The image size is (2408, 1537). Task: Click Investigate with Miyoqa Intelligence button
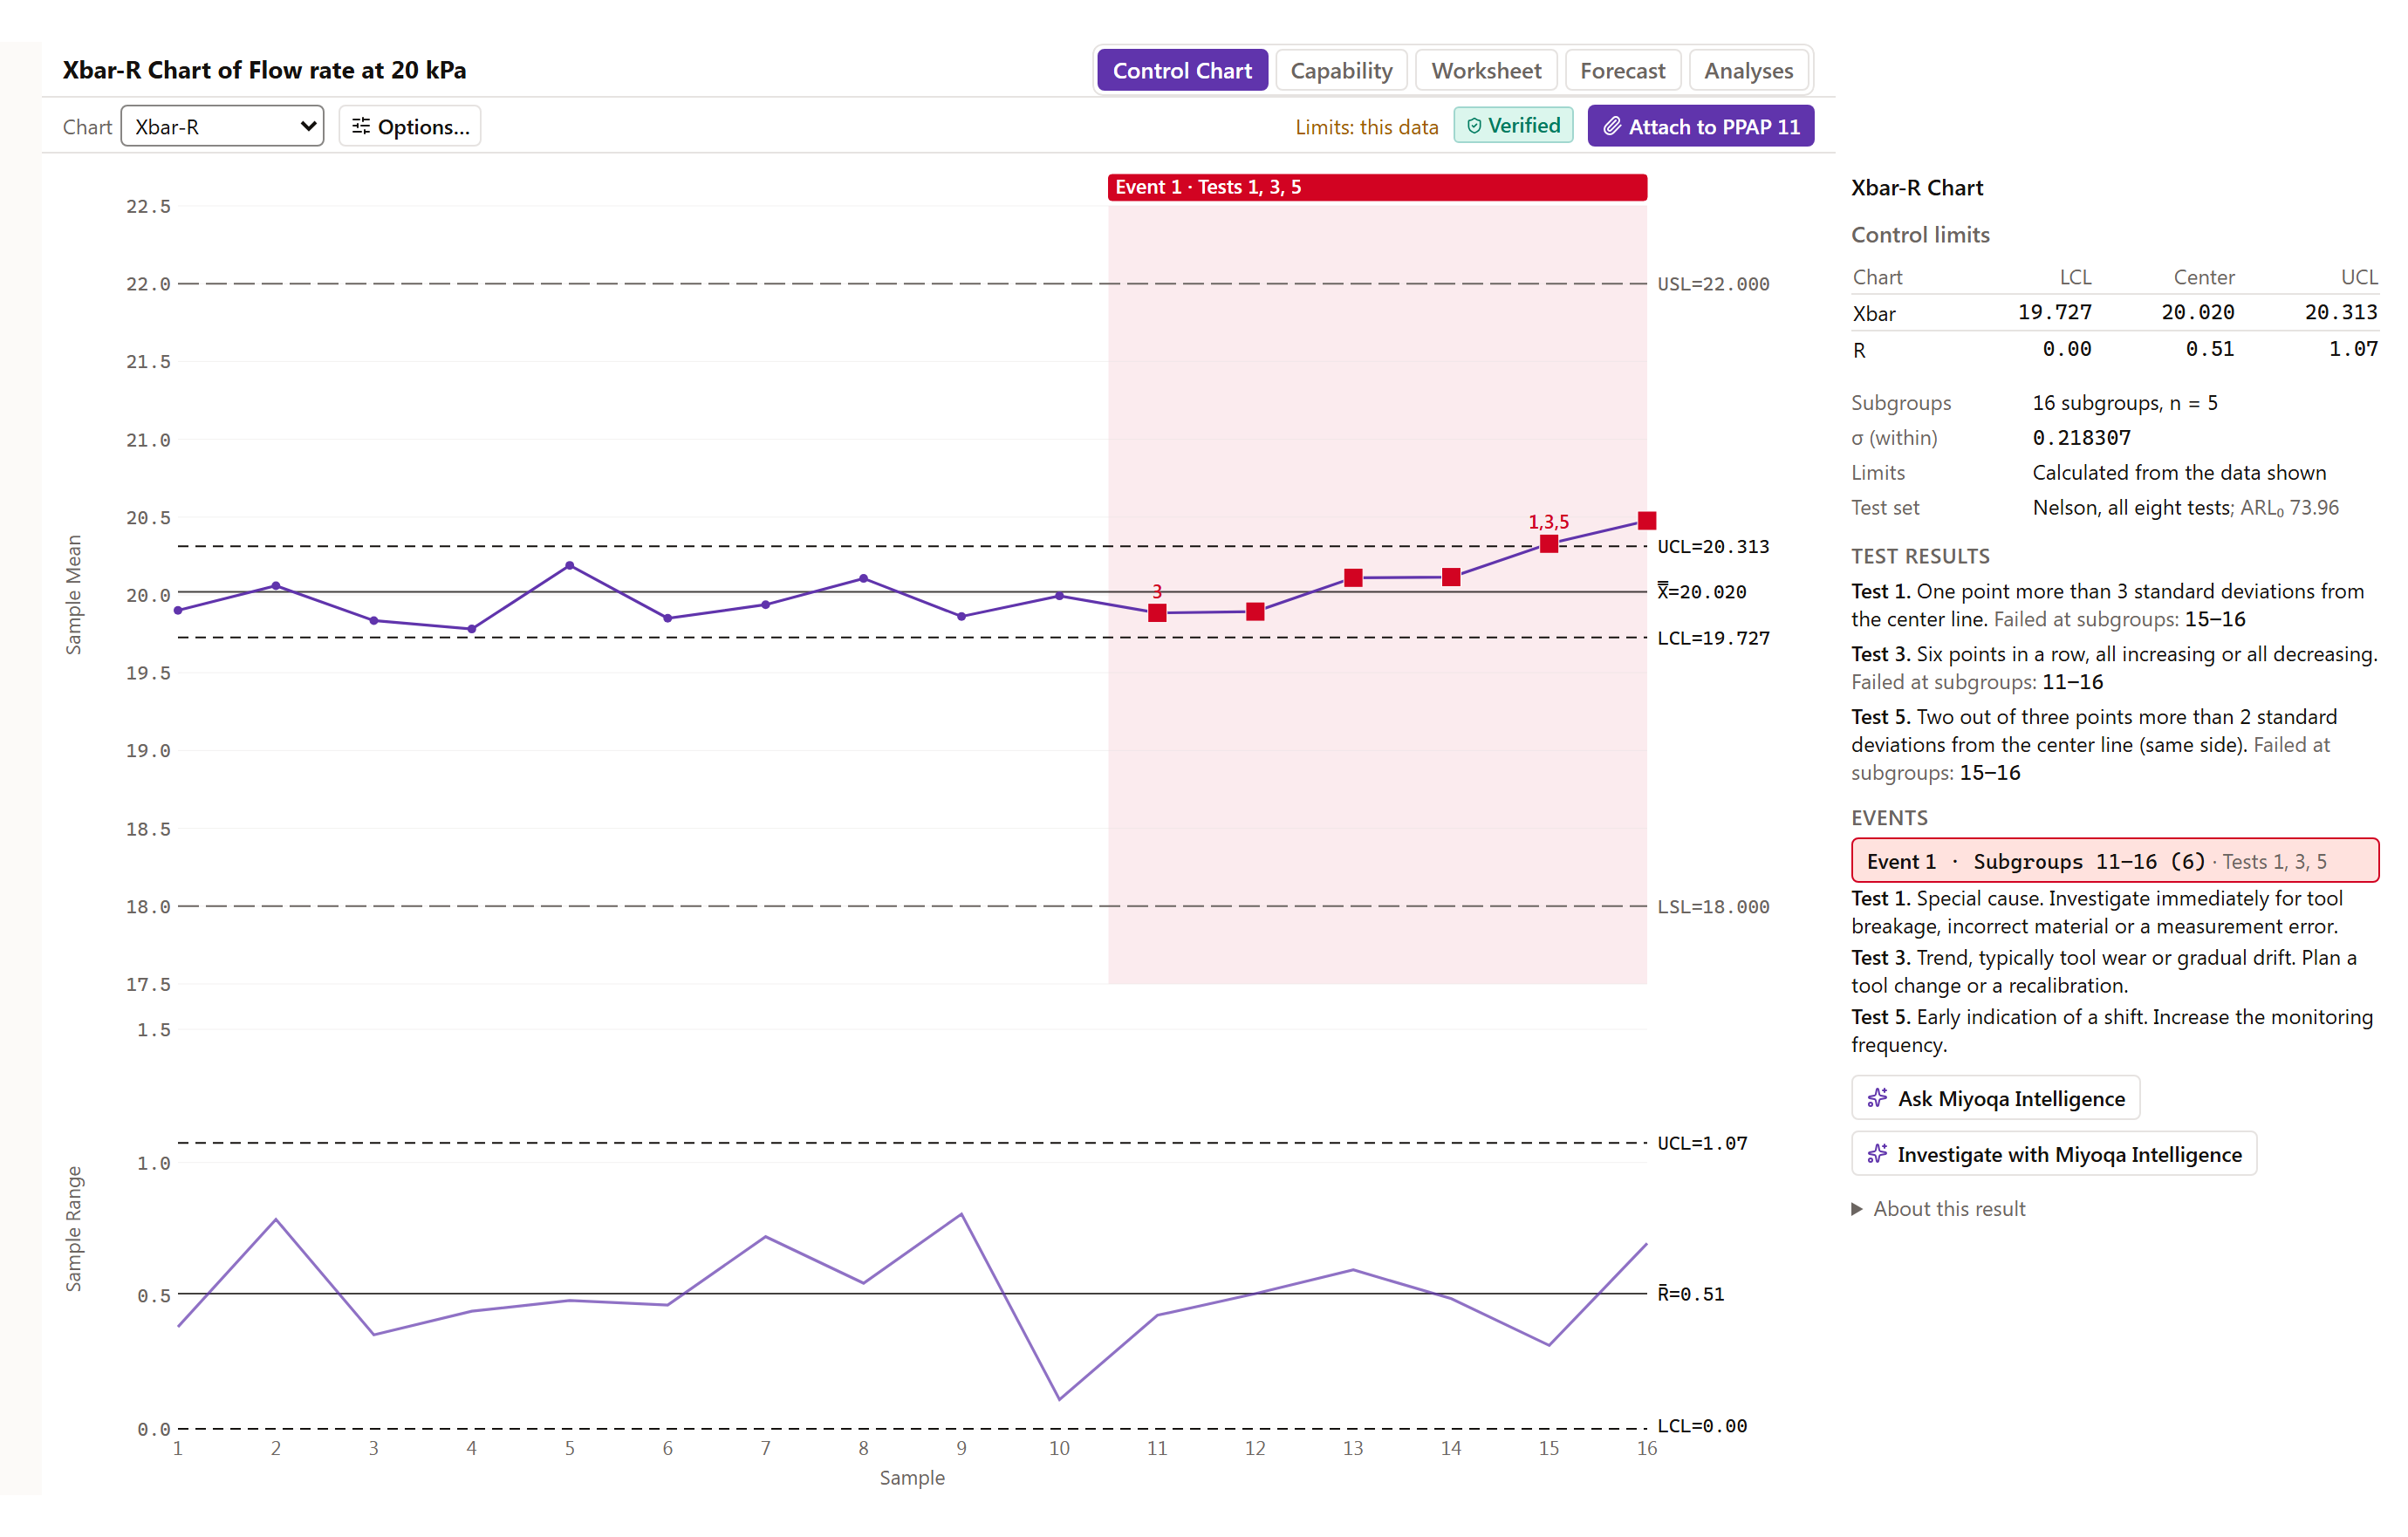click(x=2054, y=1153)
